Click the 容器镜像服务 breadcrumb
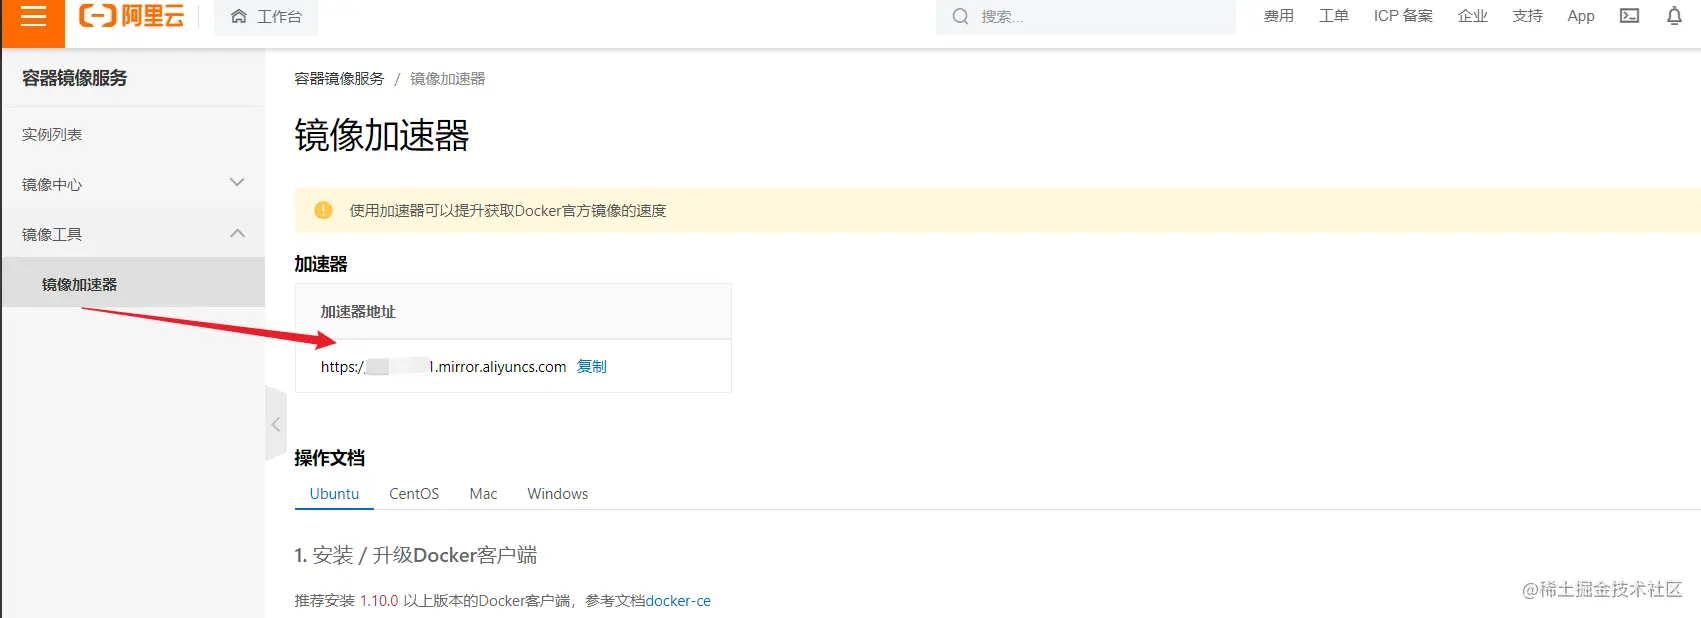Image resolution: width=1701 pixels, height=618 pixels. [x=339, y=79]
